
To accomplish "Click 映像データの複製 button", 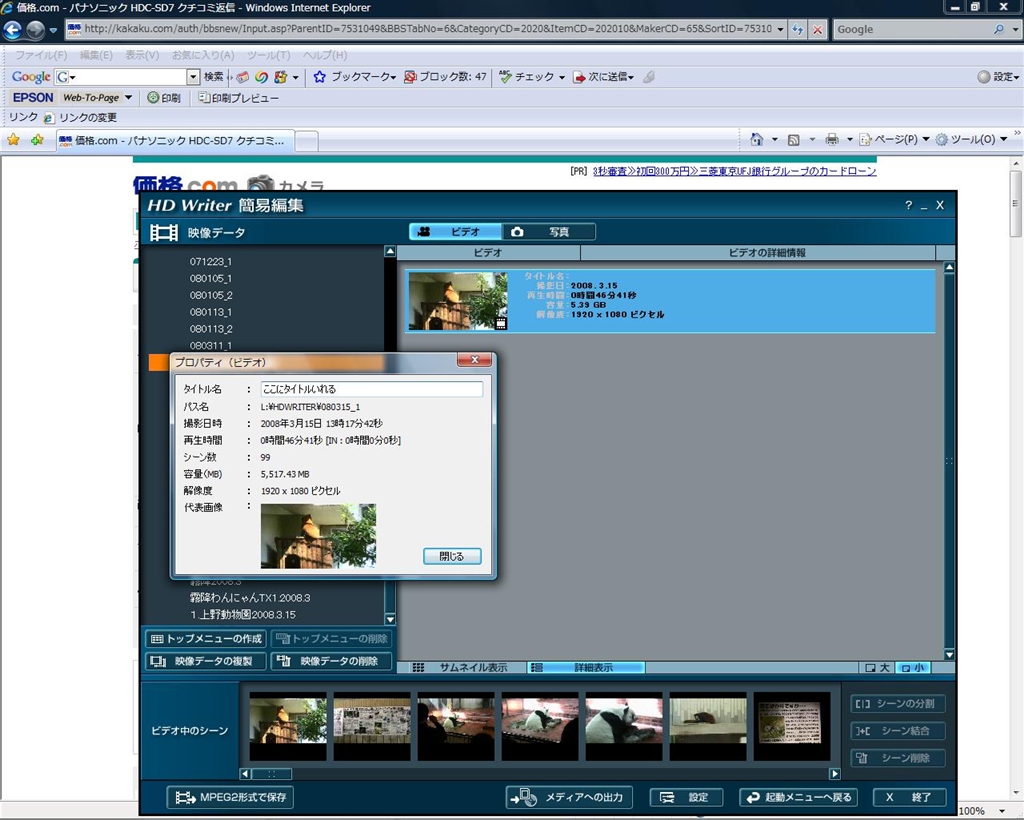I will pos(206,661).
